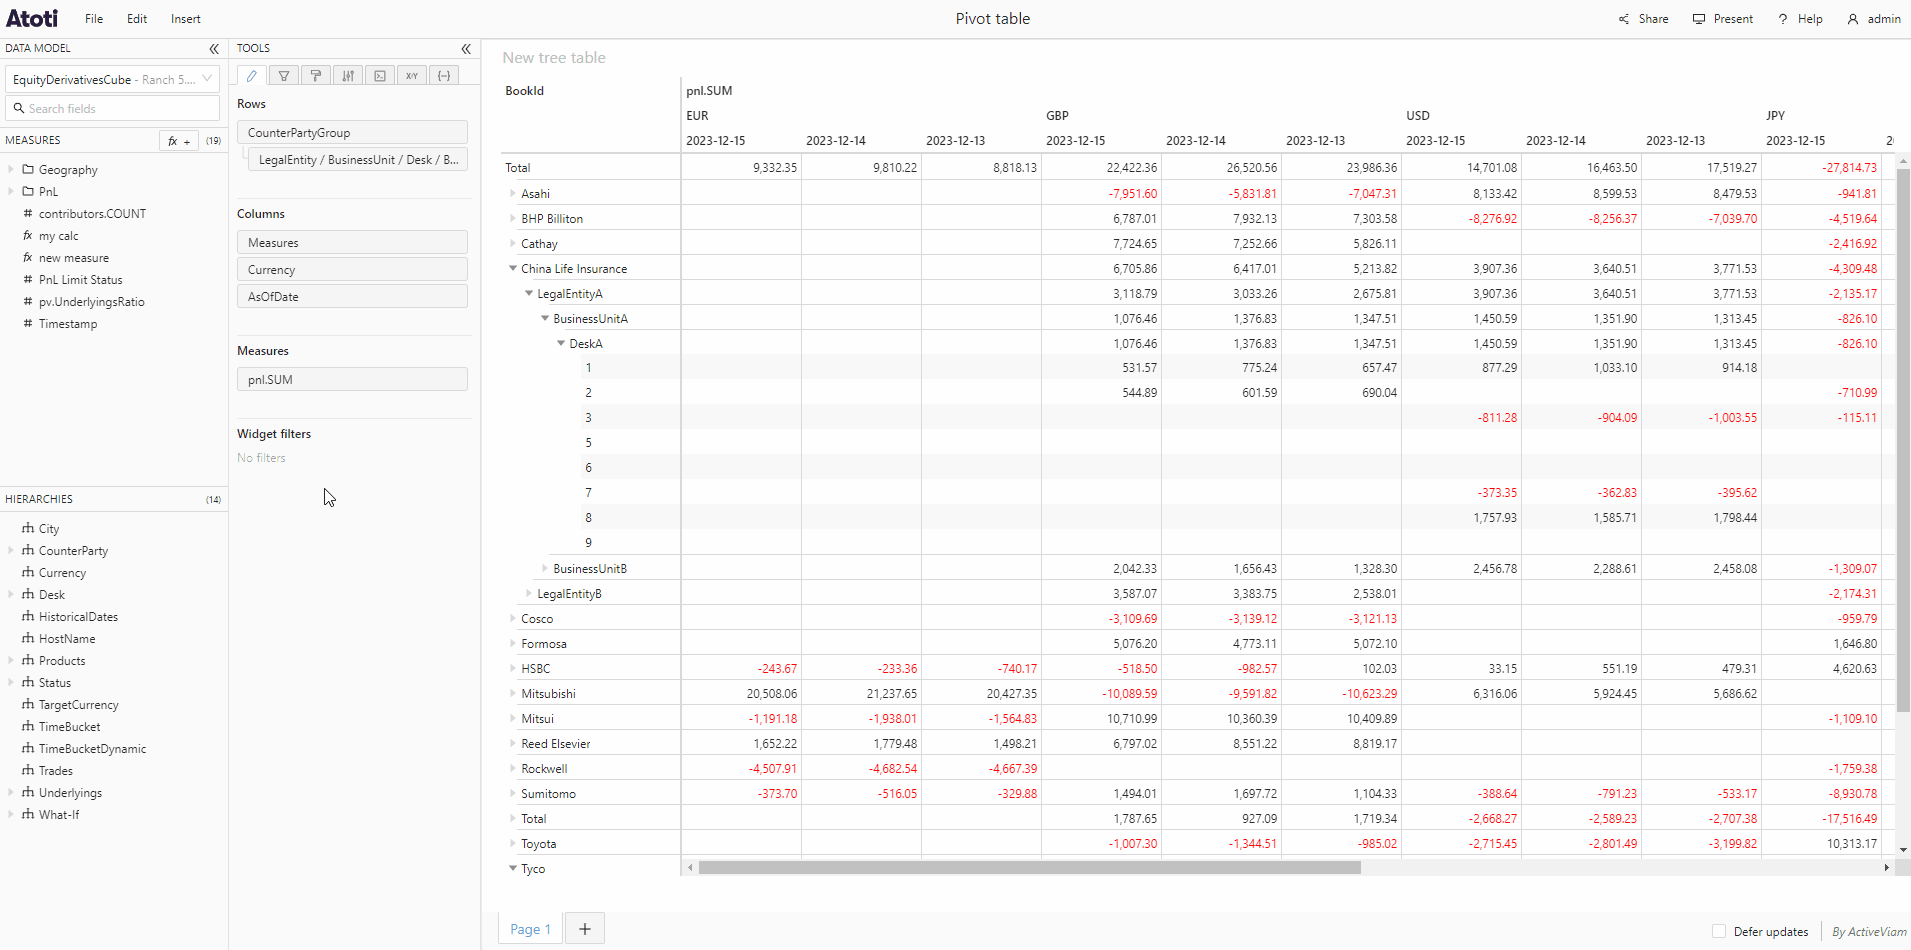
Task: Click the Share icon in header
Action: (x=1624, y=19)
